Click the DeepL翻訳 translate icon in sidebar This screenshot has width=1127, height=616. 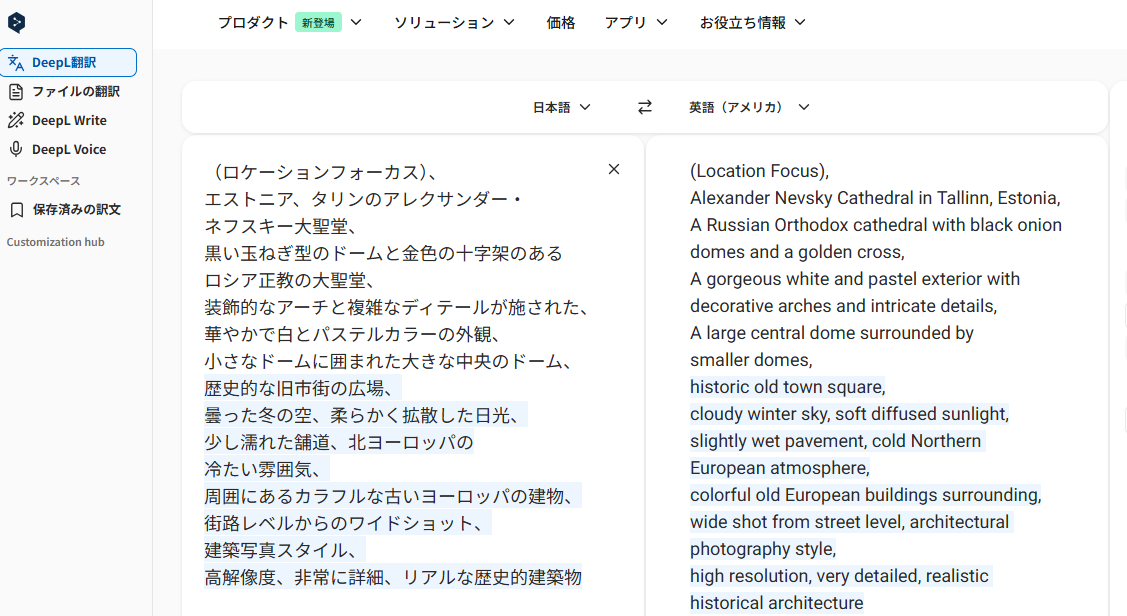point(16,62)
